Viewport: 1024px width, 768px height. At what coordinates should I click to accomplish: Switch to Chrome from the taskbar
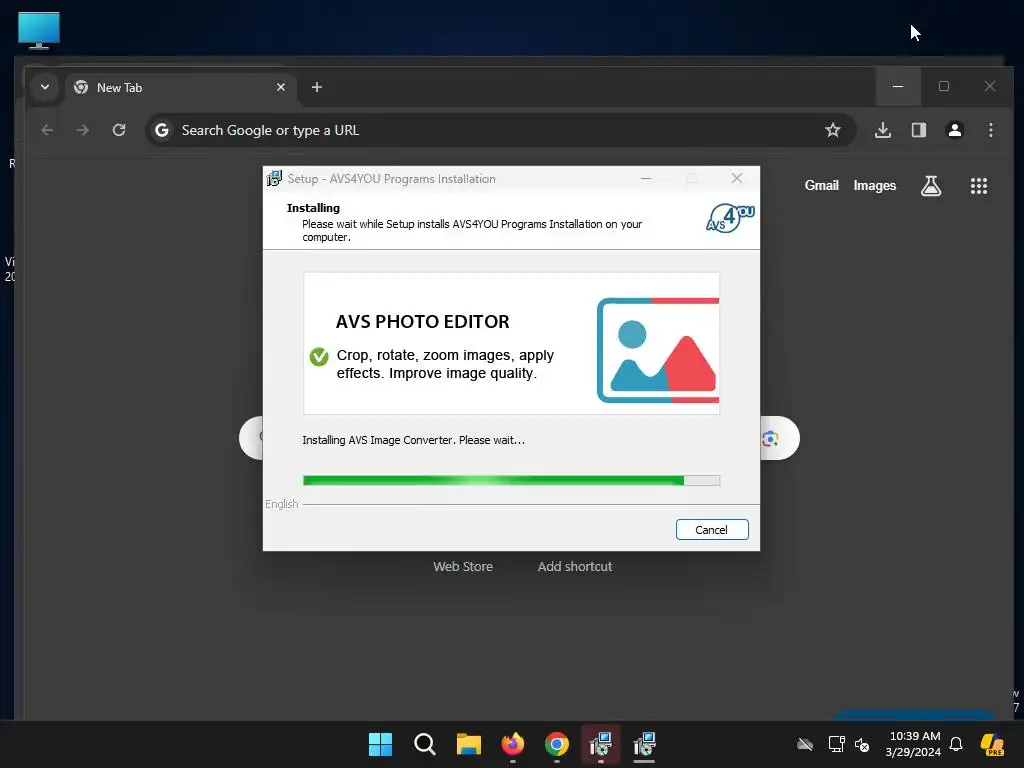tap(556, 744)
